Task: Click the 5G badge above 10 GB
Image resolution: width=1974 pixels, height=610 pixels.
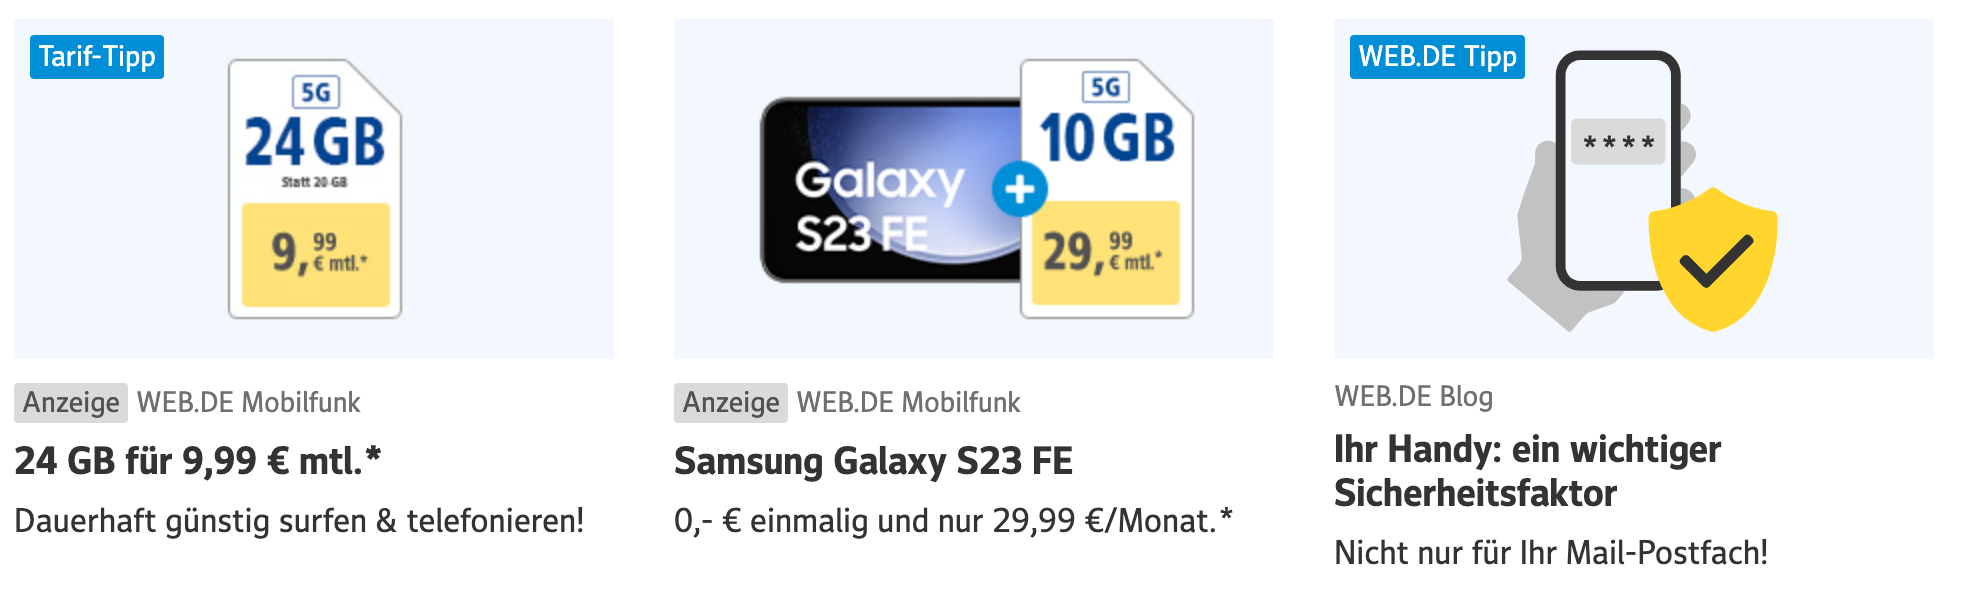Action: pyautogui.click(x=1105, y=87)
